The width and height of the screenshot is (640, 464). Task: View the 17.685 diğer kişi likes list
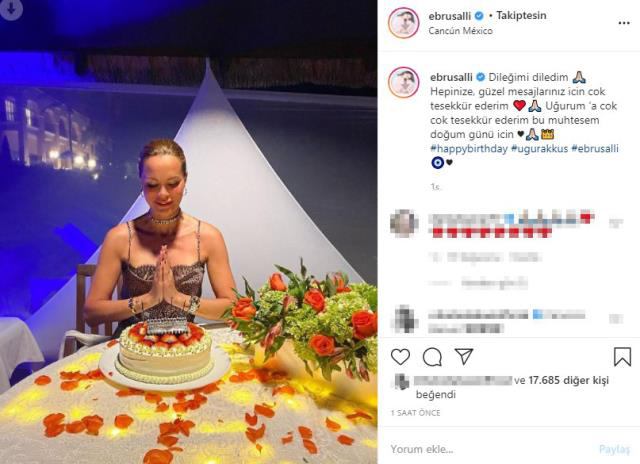[x=569, y=380]
